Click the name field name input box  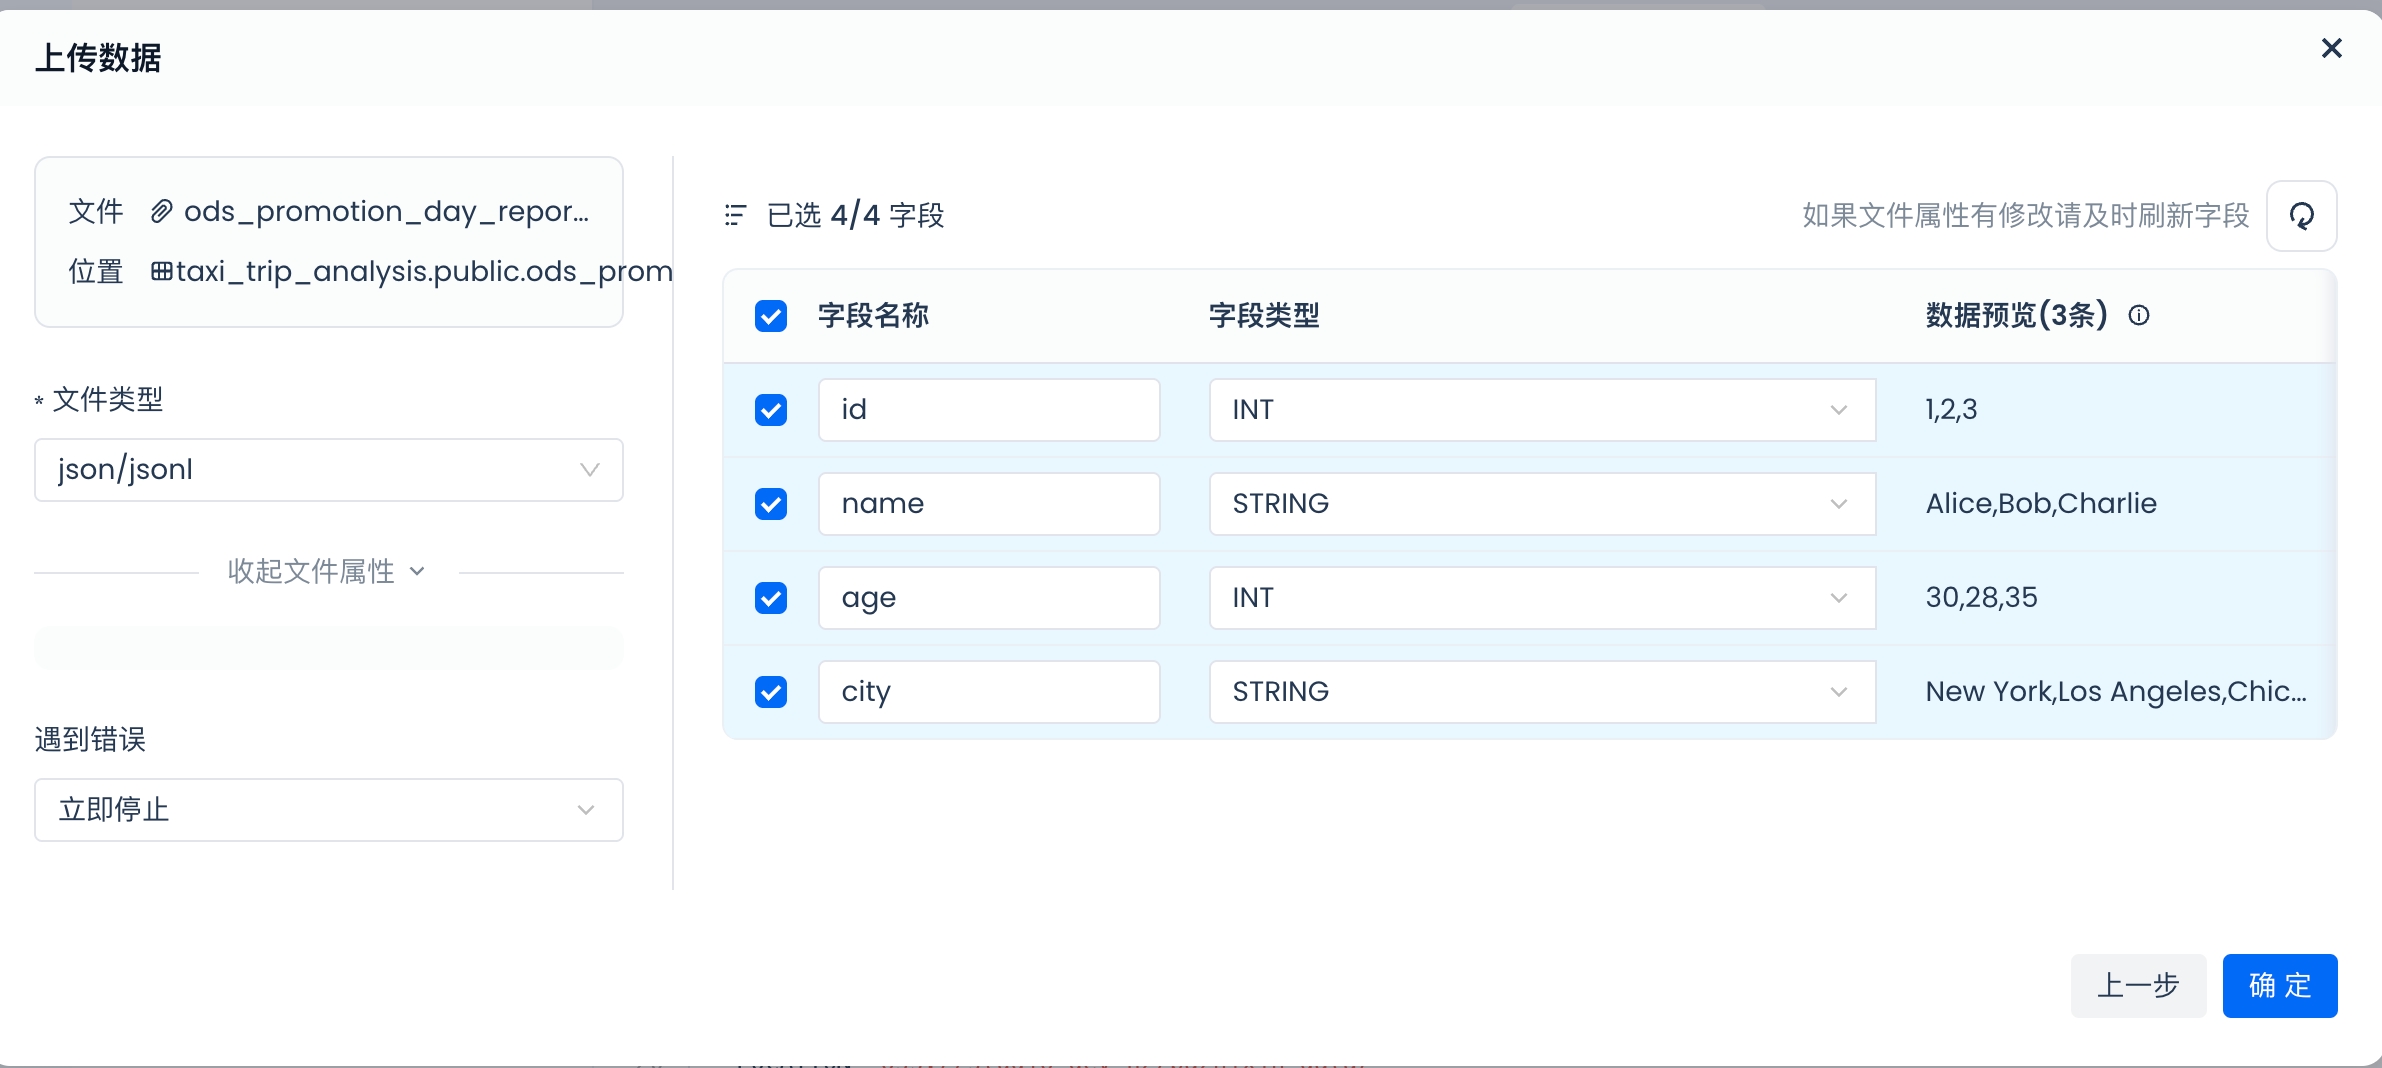(x=988, y=504)
